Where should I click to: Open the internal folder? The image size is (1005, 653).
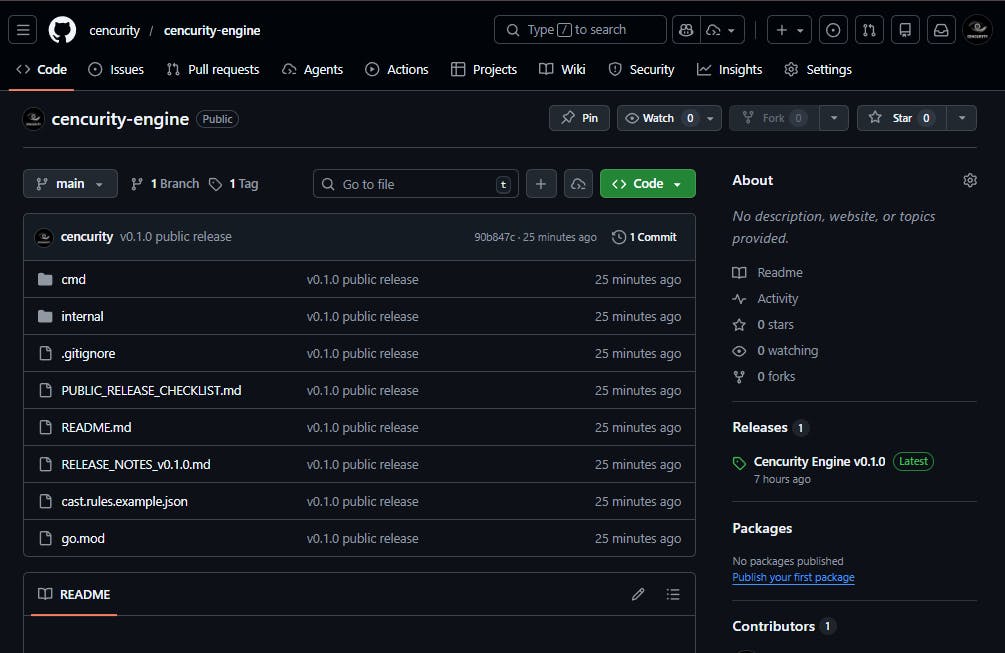pyautogui.click(x=82, y=317)
